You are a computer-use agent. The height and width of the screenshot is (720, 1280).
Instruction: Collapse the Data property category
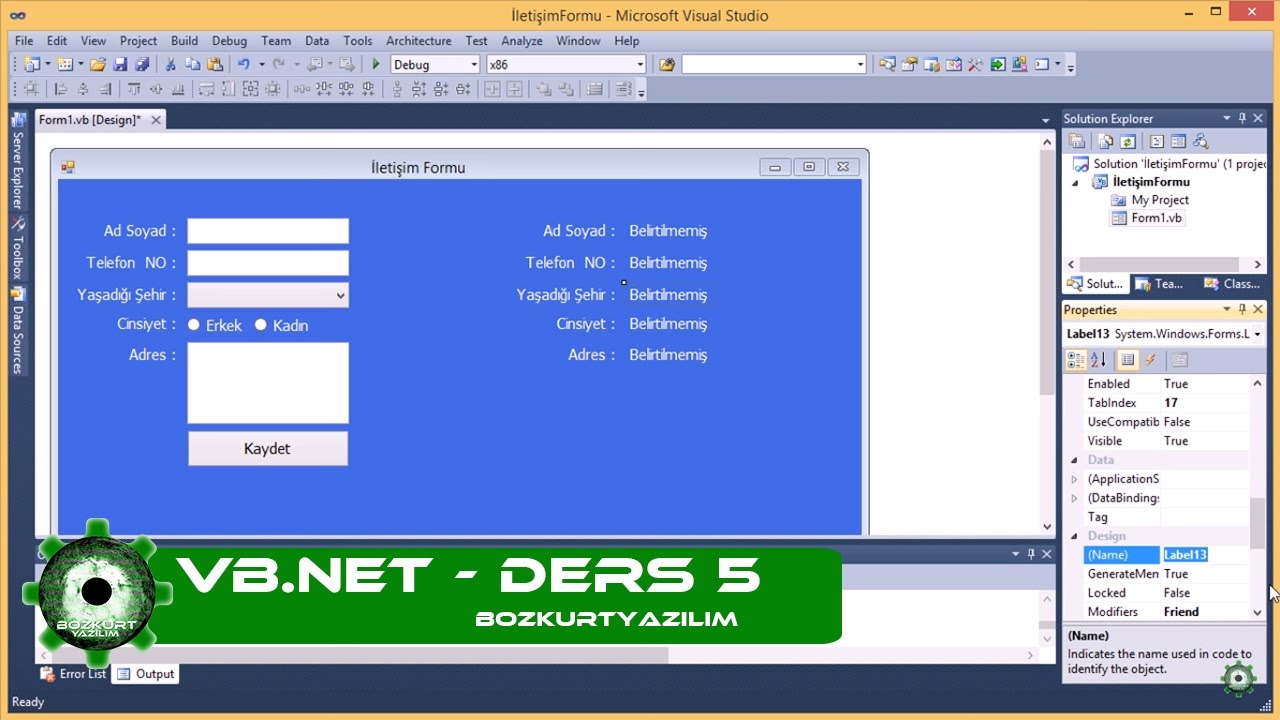(1075, 460)
